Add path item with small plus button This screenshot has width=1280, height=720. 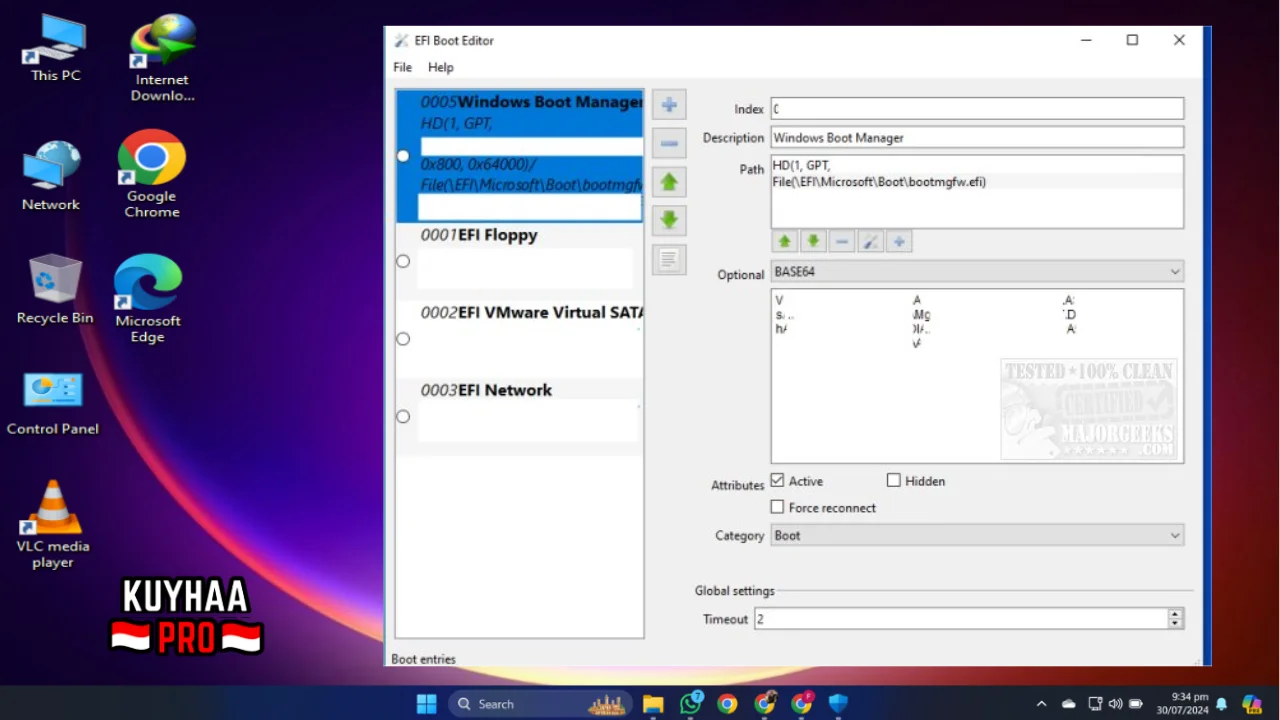(899, 241)
